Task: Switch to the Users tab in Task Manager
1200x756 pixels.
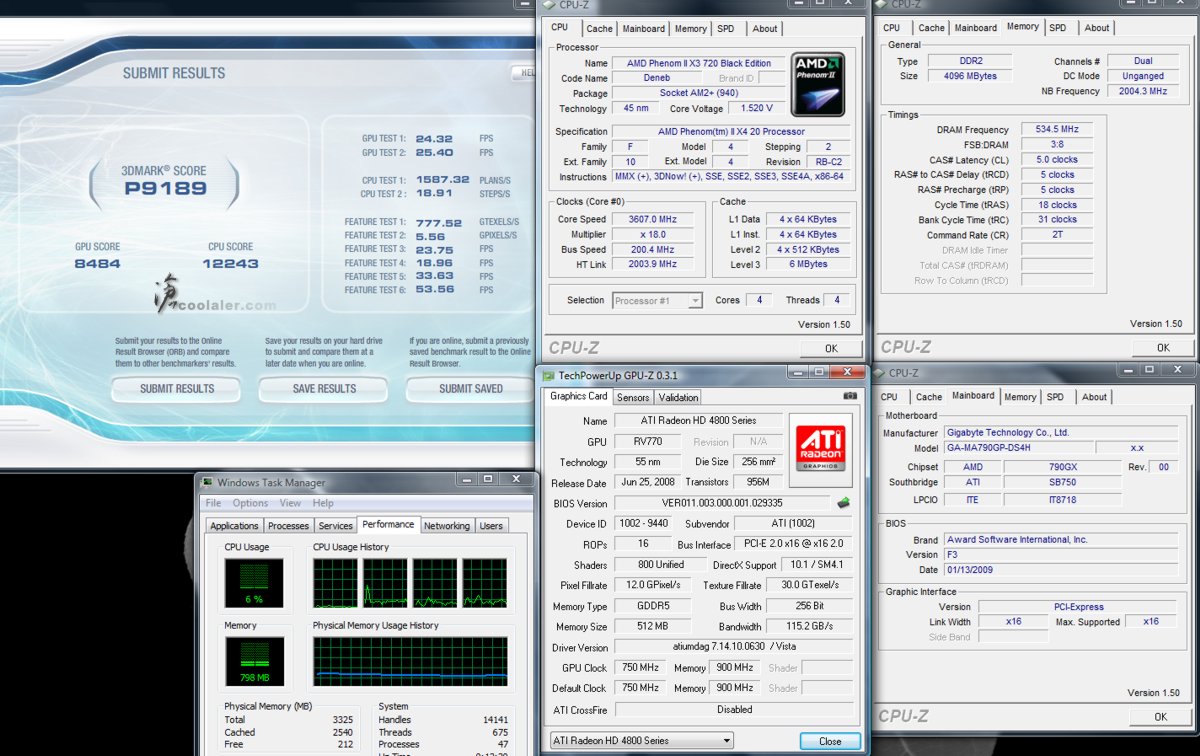Action: click(491, 526)
